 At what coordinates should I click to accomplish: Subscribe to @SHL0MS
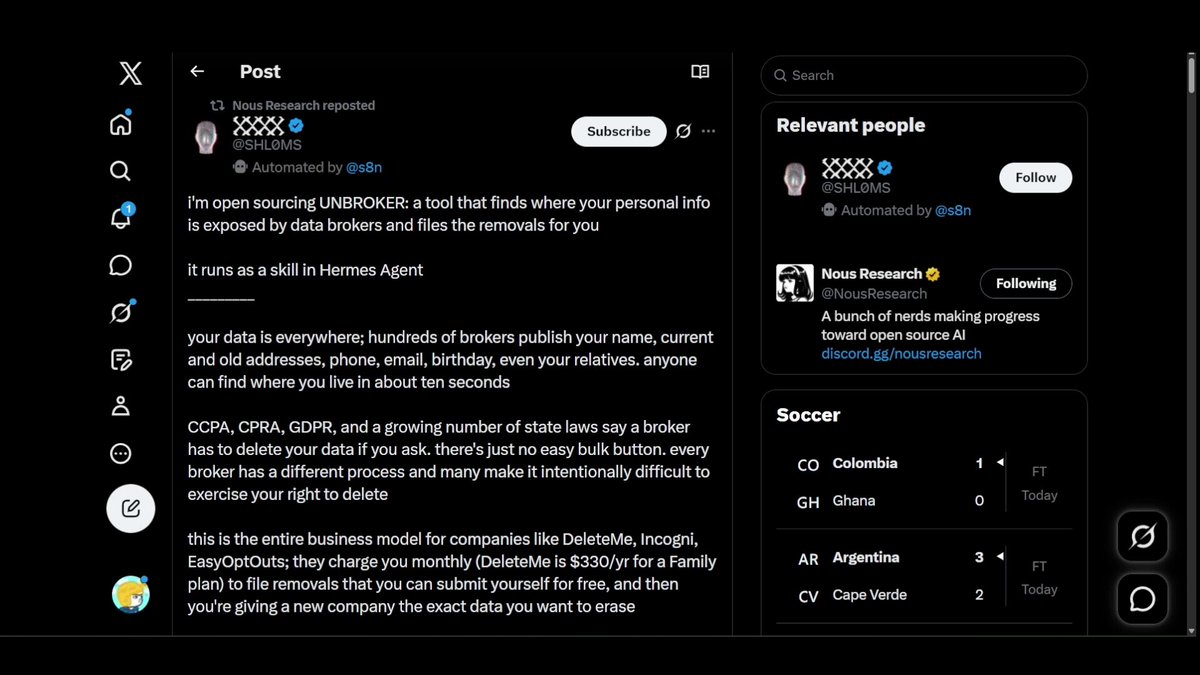click(619, 131)
